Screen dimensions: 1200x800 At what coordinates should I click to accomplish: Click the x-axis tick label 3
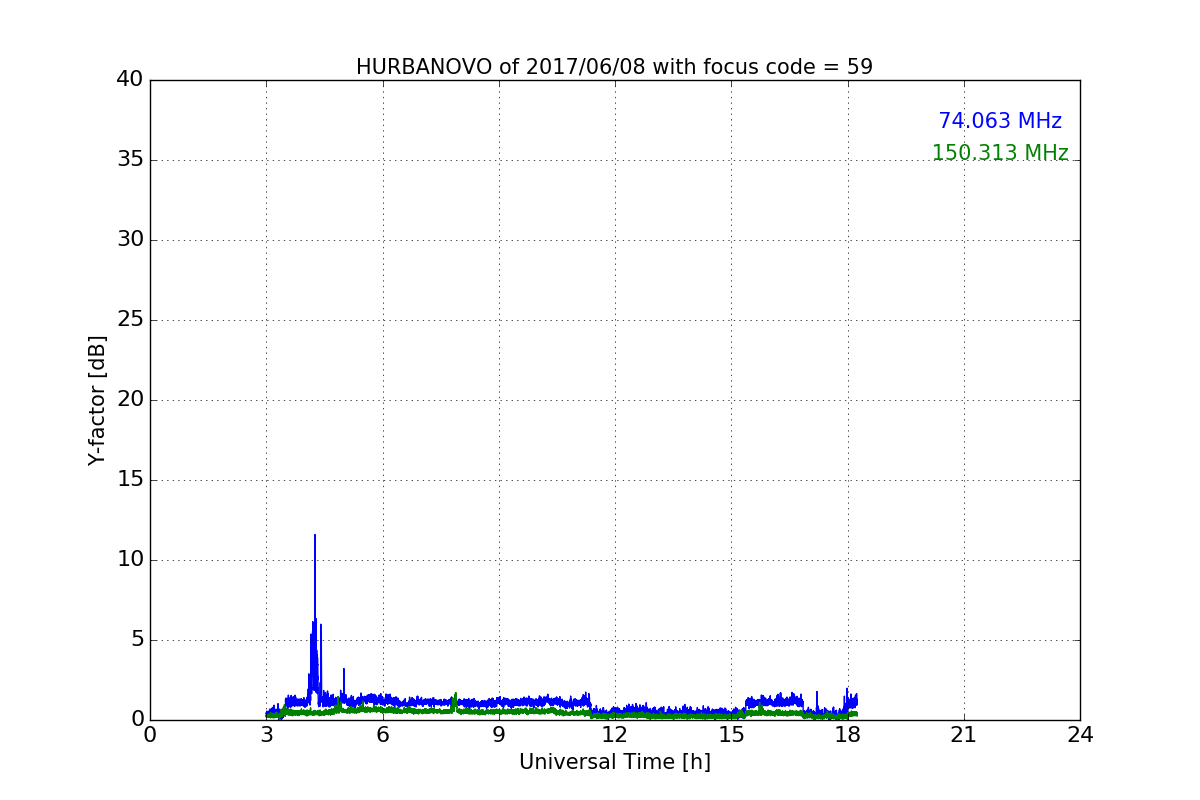pos(266,735)
